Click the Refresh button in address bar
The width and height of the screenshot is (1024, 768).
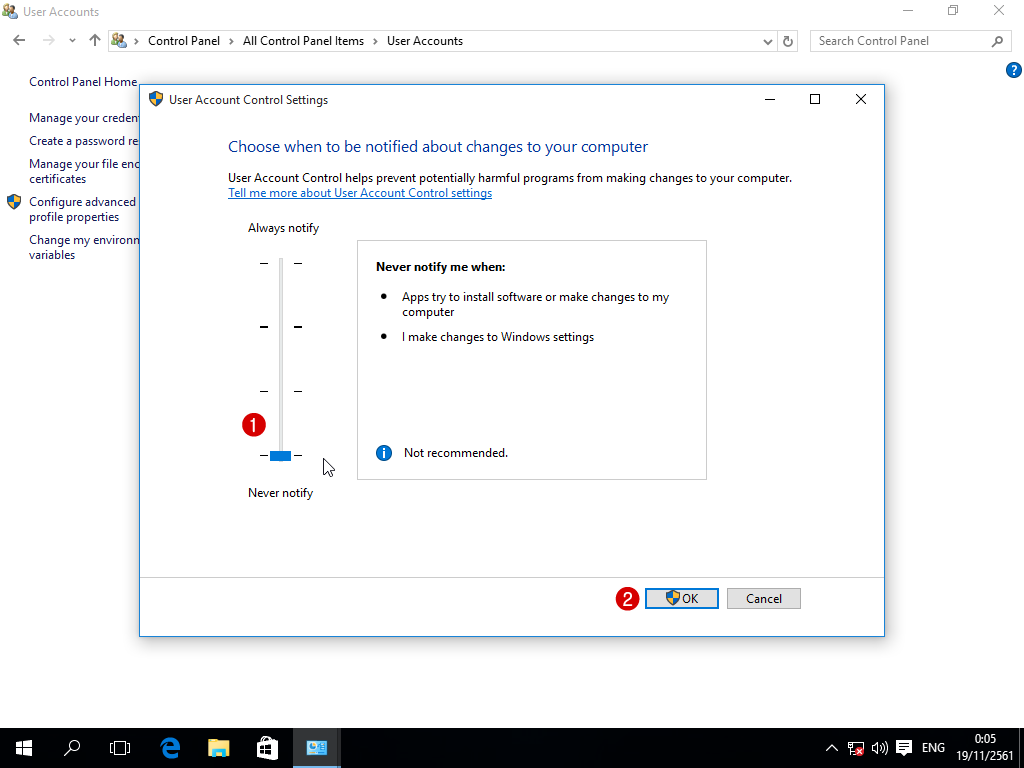click(x=788, y=41)
